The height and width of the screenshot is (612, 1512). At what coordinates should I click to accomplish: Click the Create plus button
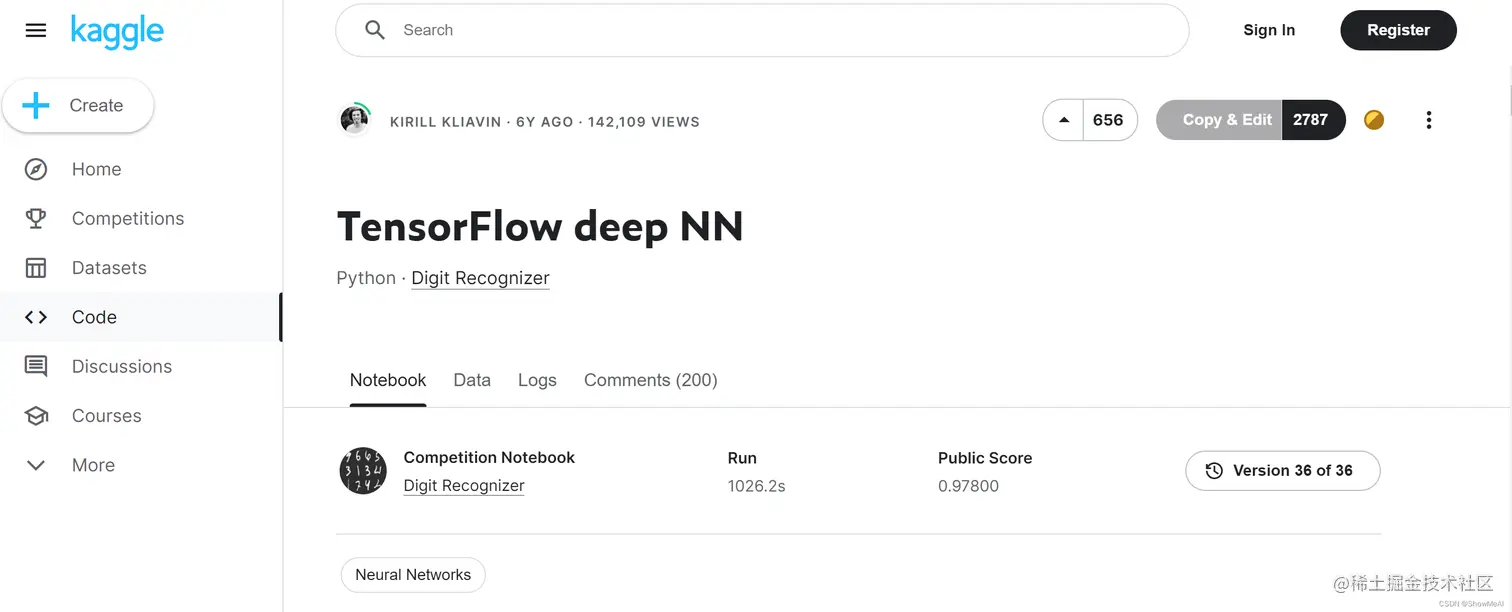click(x=78, y=105)
